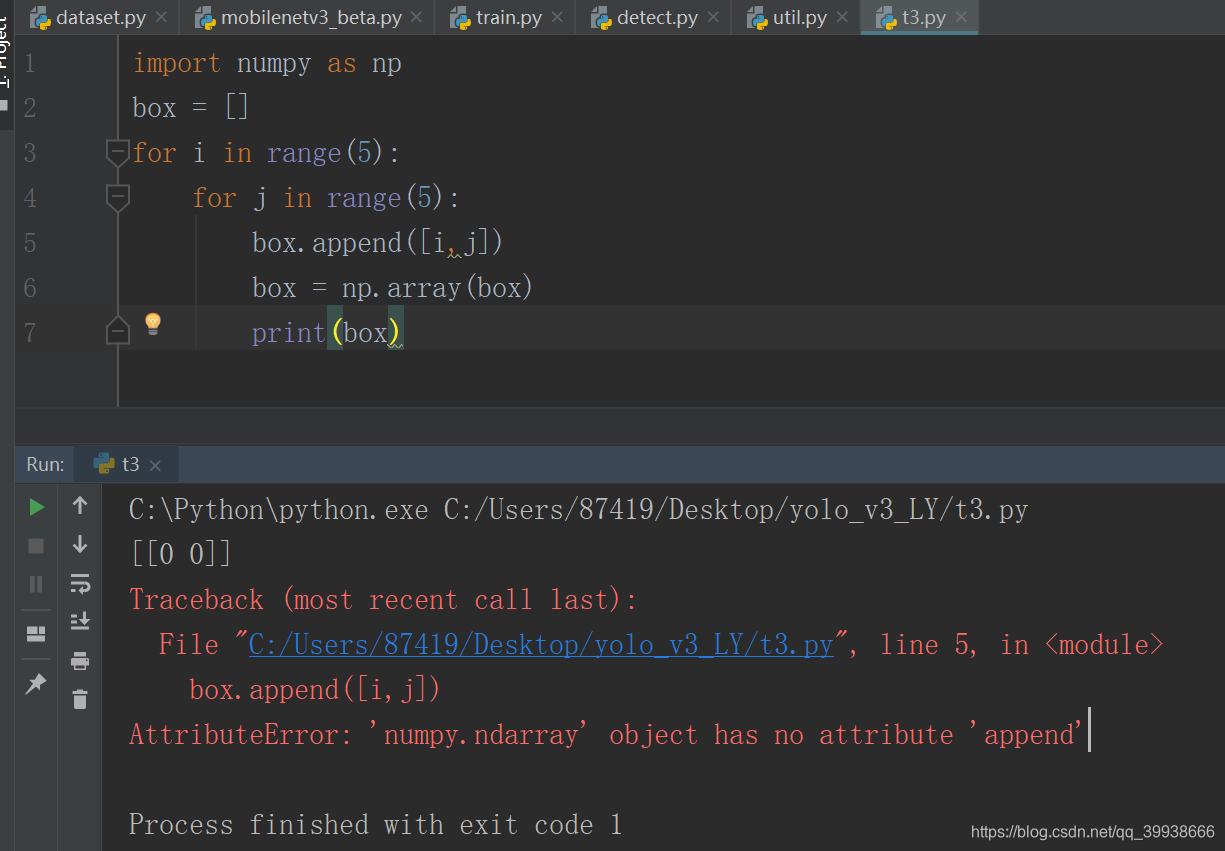Click the grey Stop process icon
1225x851 pixels.
[36, 545]
